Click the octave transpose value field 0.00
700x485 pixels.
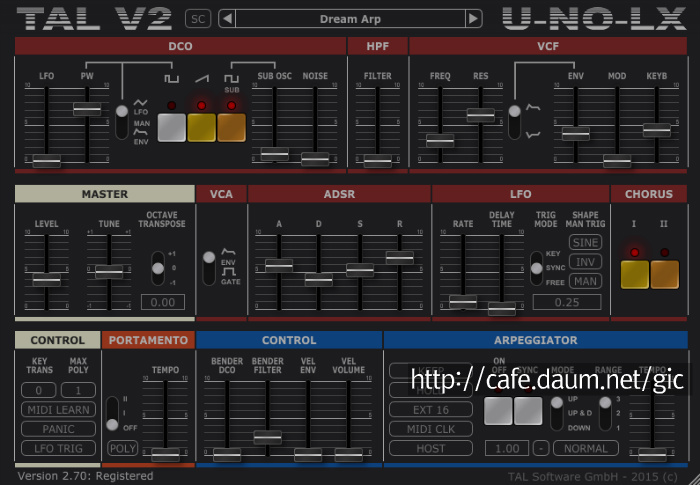coord(163,302)
